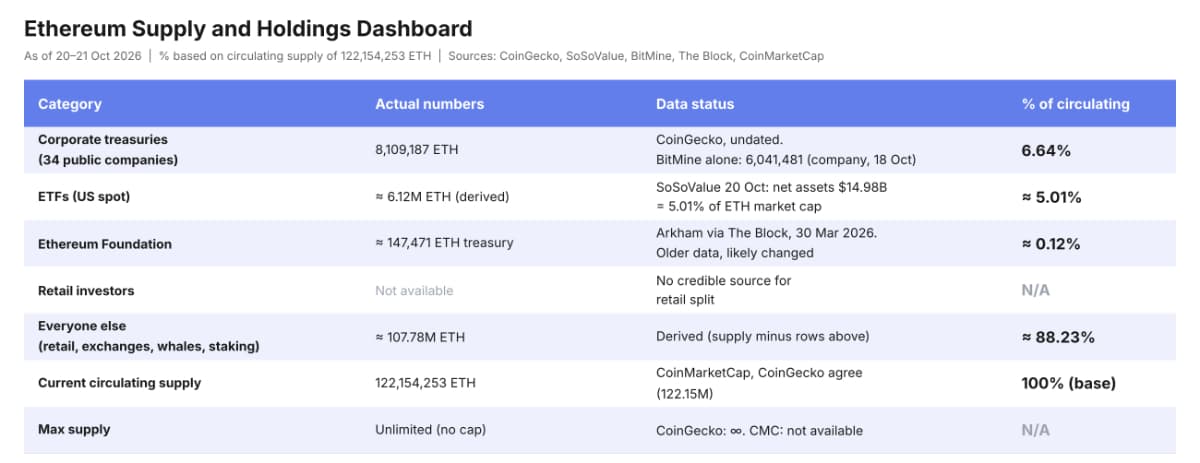Click the BitMine alone 6,041,481 status text
This screenshot has height=463, width=1200.
[x=785, y=160]
